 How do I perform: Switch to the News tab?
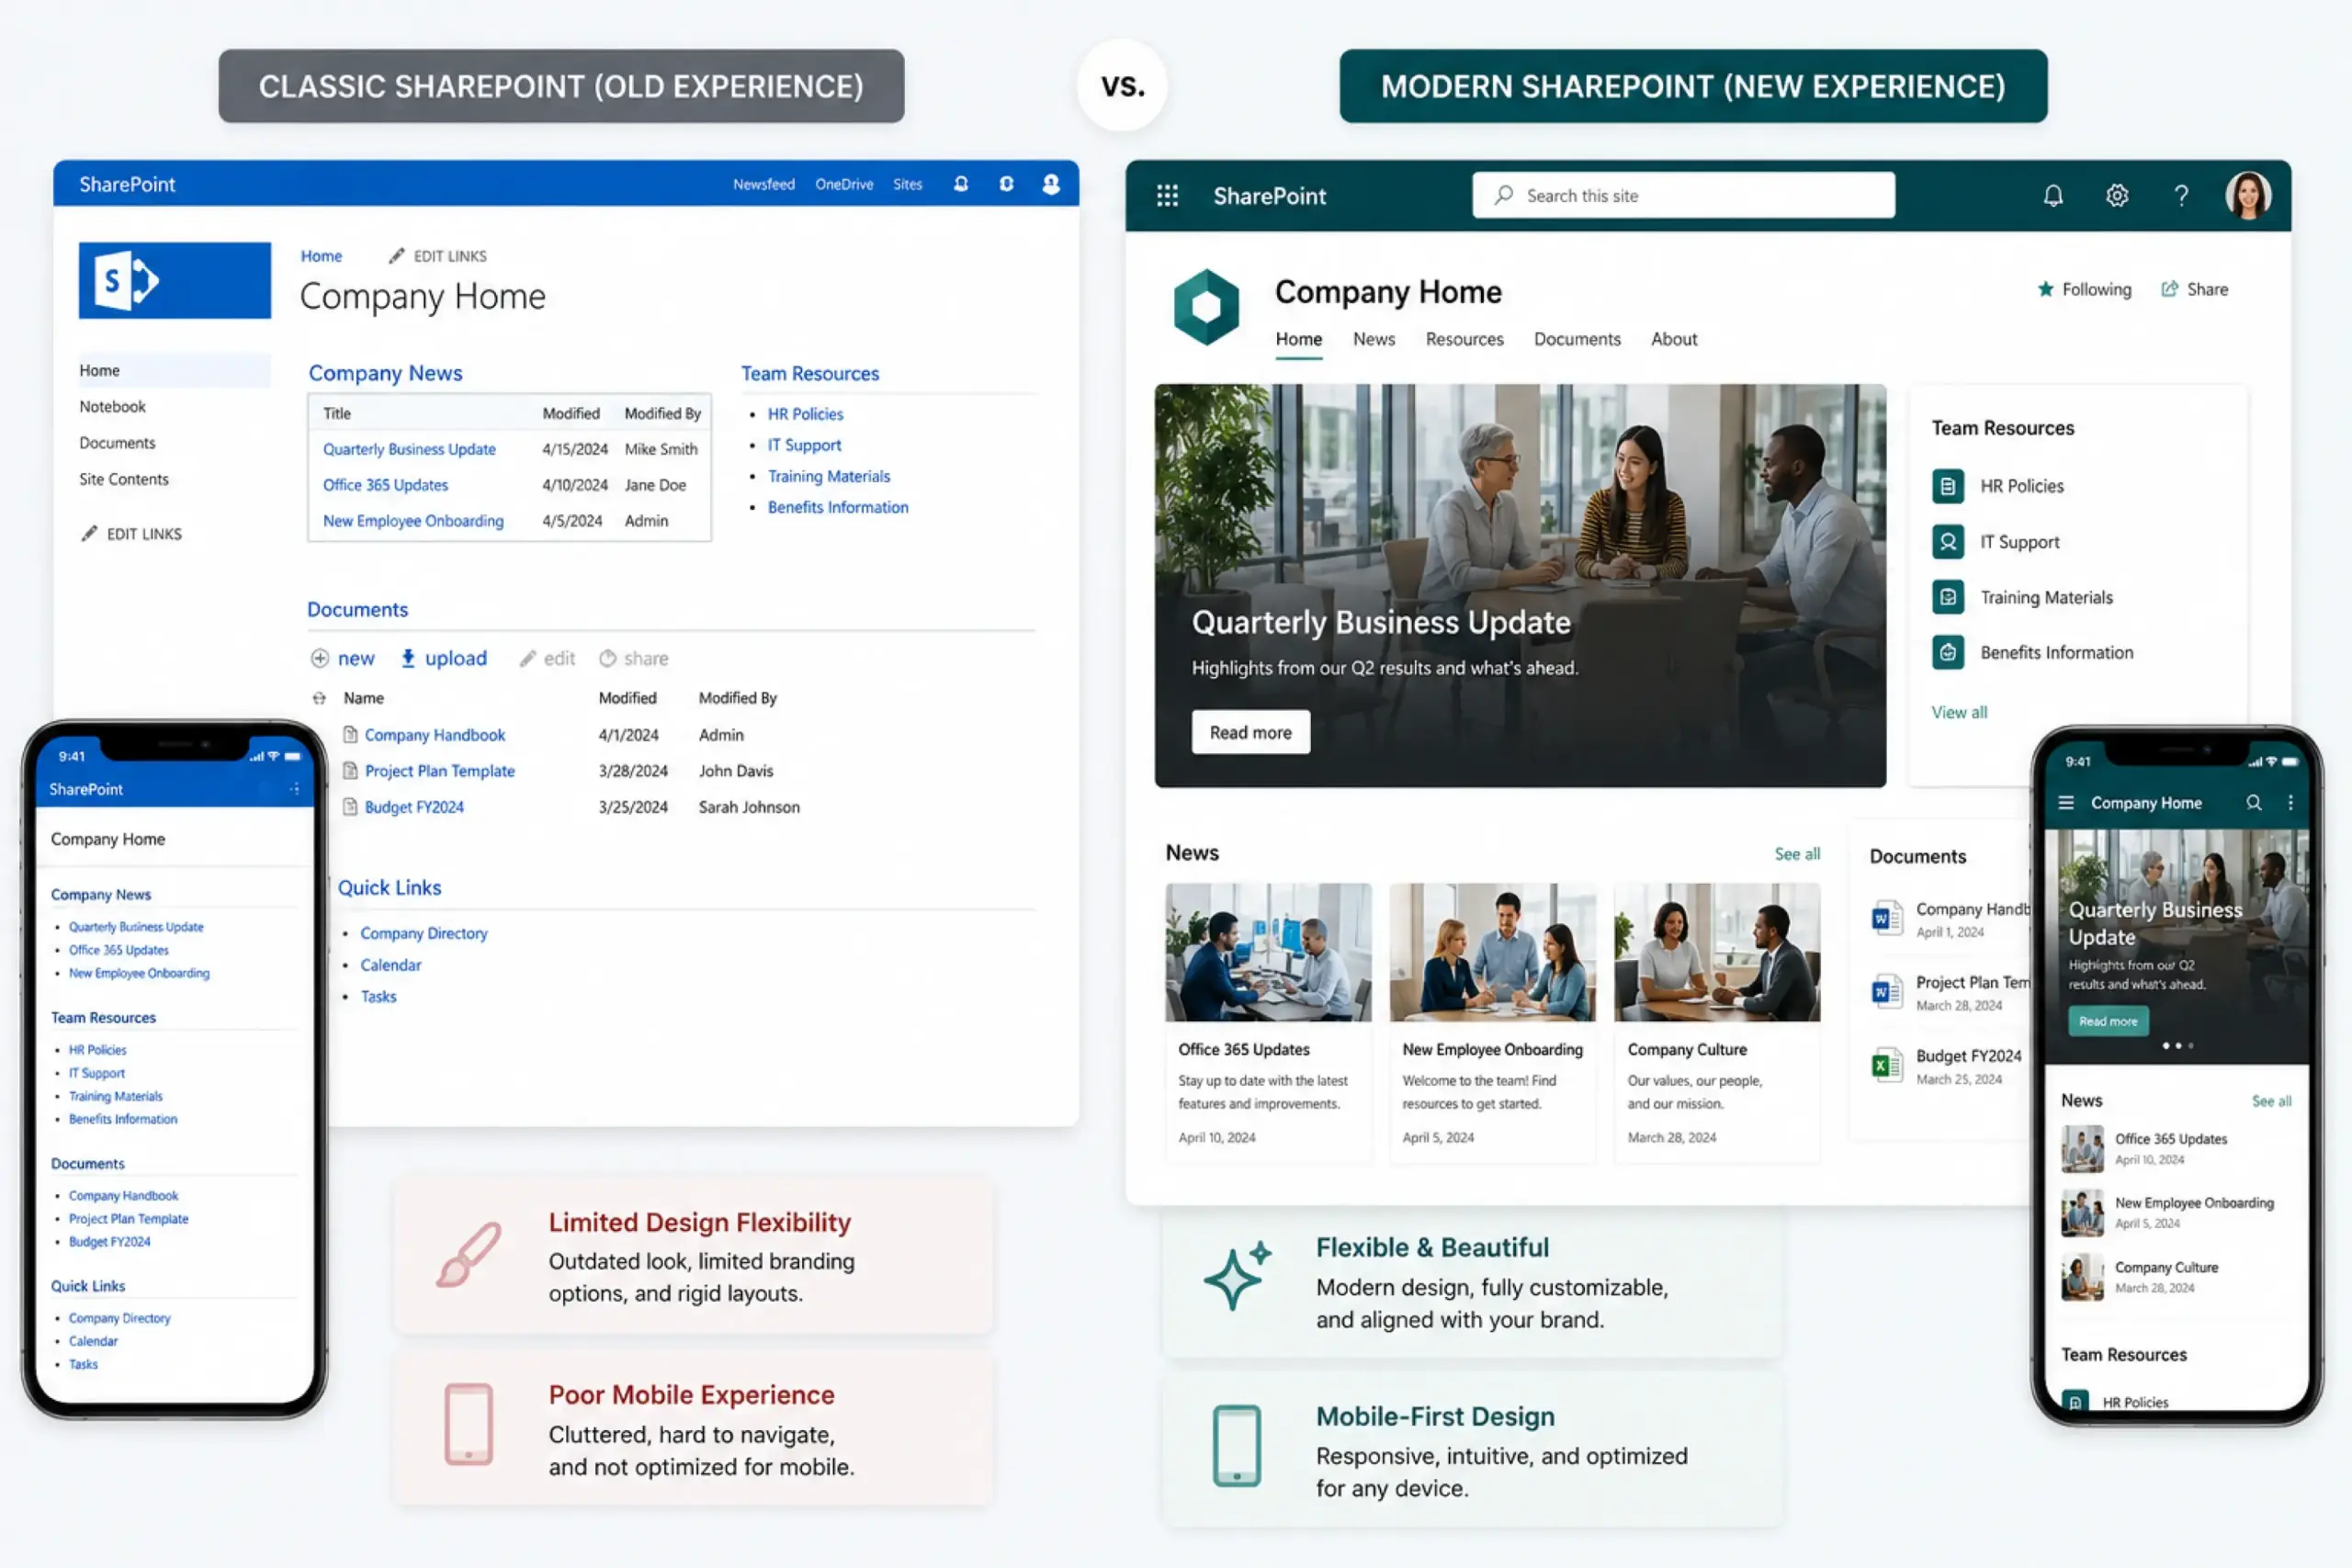1374,339
